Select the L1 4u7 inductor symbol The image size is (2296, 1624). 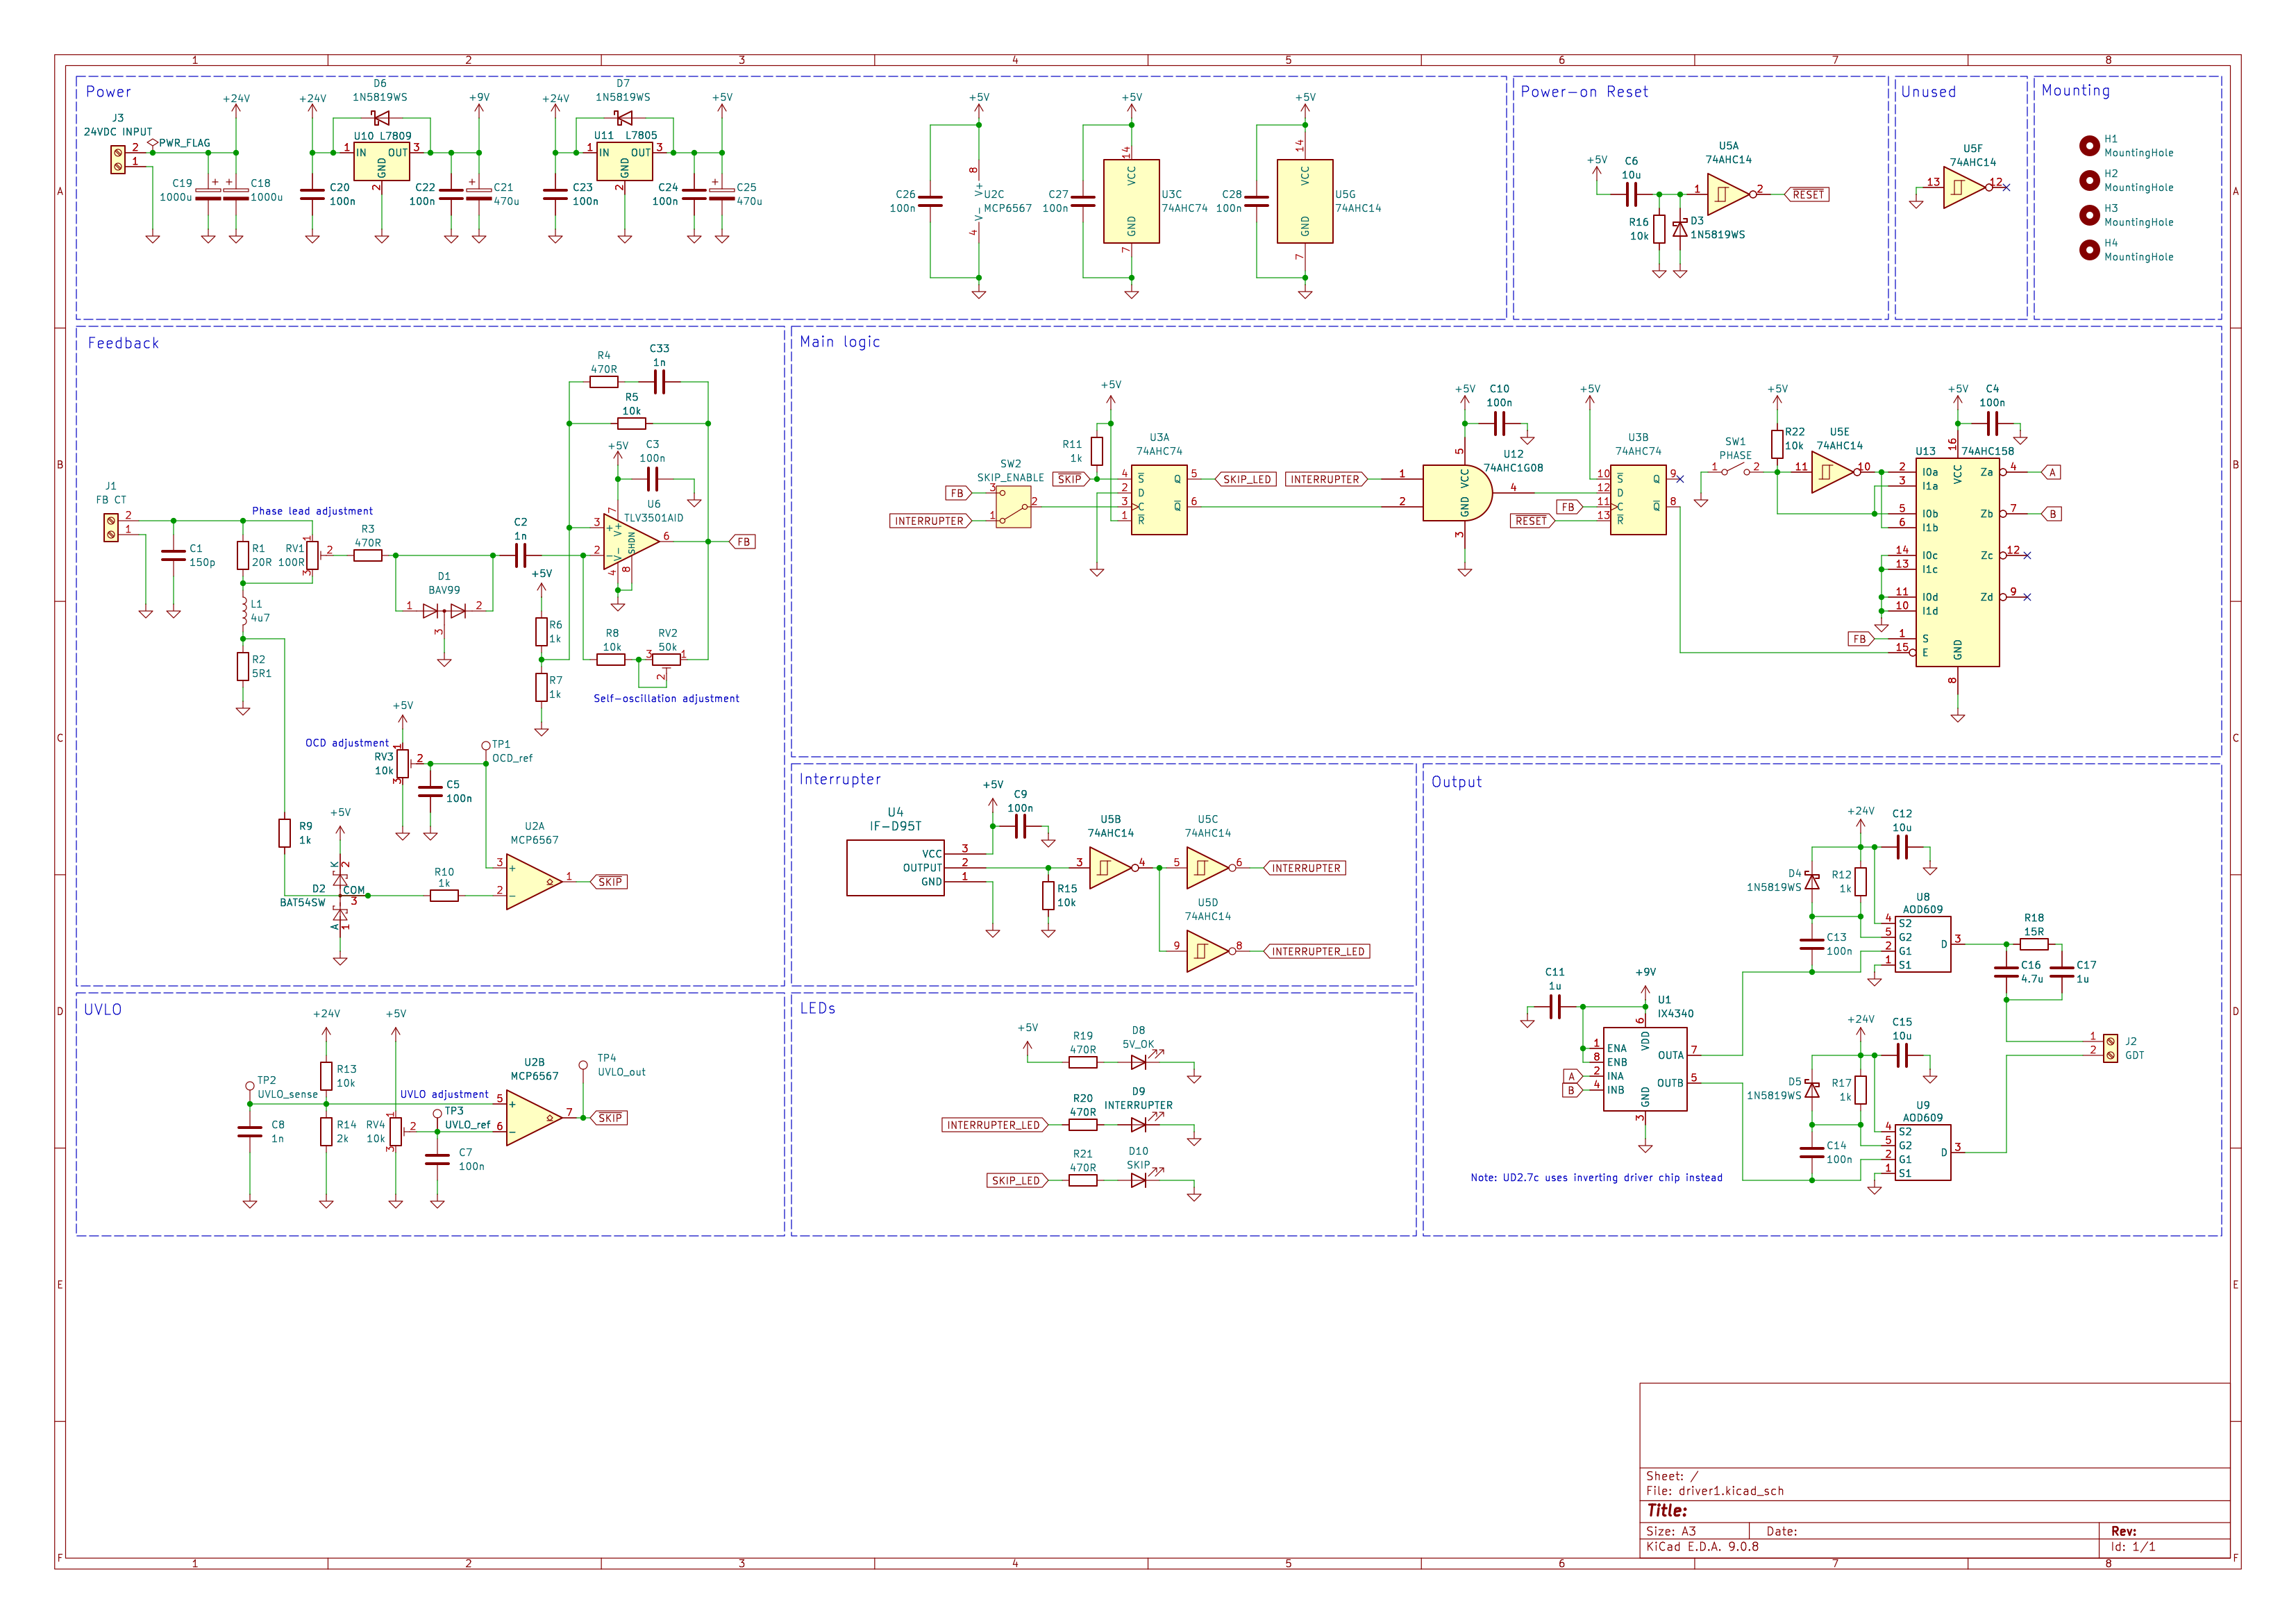(243, 611)
